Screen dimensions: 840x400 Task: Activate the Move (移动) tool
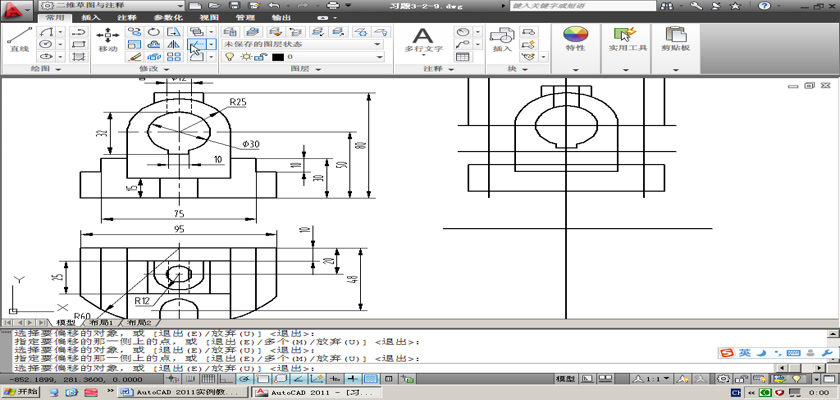108,39
